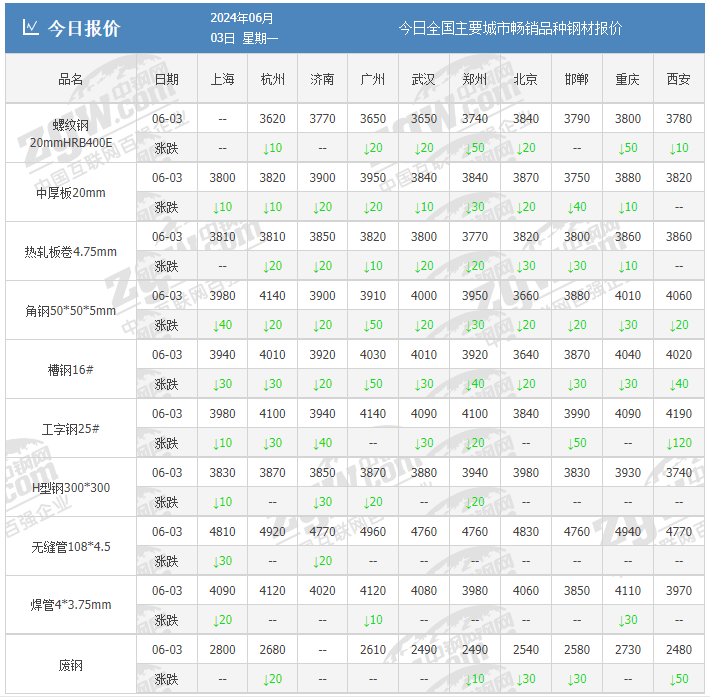Select the 今日报价 header title
The image size is (710, 698).
point(84,29)
